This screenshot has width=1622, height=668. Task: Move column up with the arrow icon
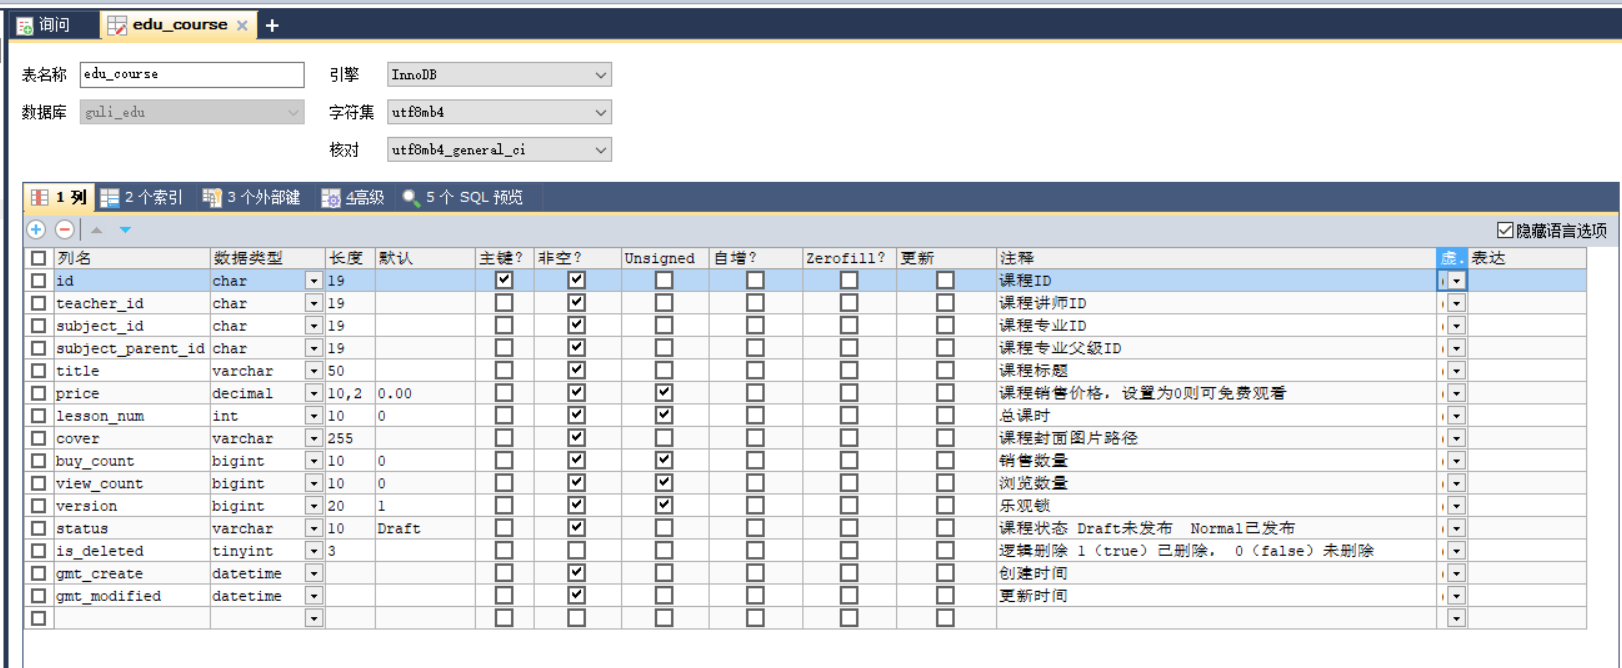click(x=97, y=230)
